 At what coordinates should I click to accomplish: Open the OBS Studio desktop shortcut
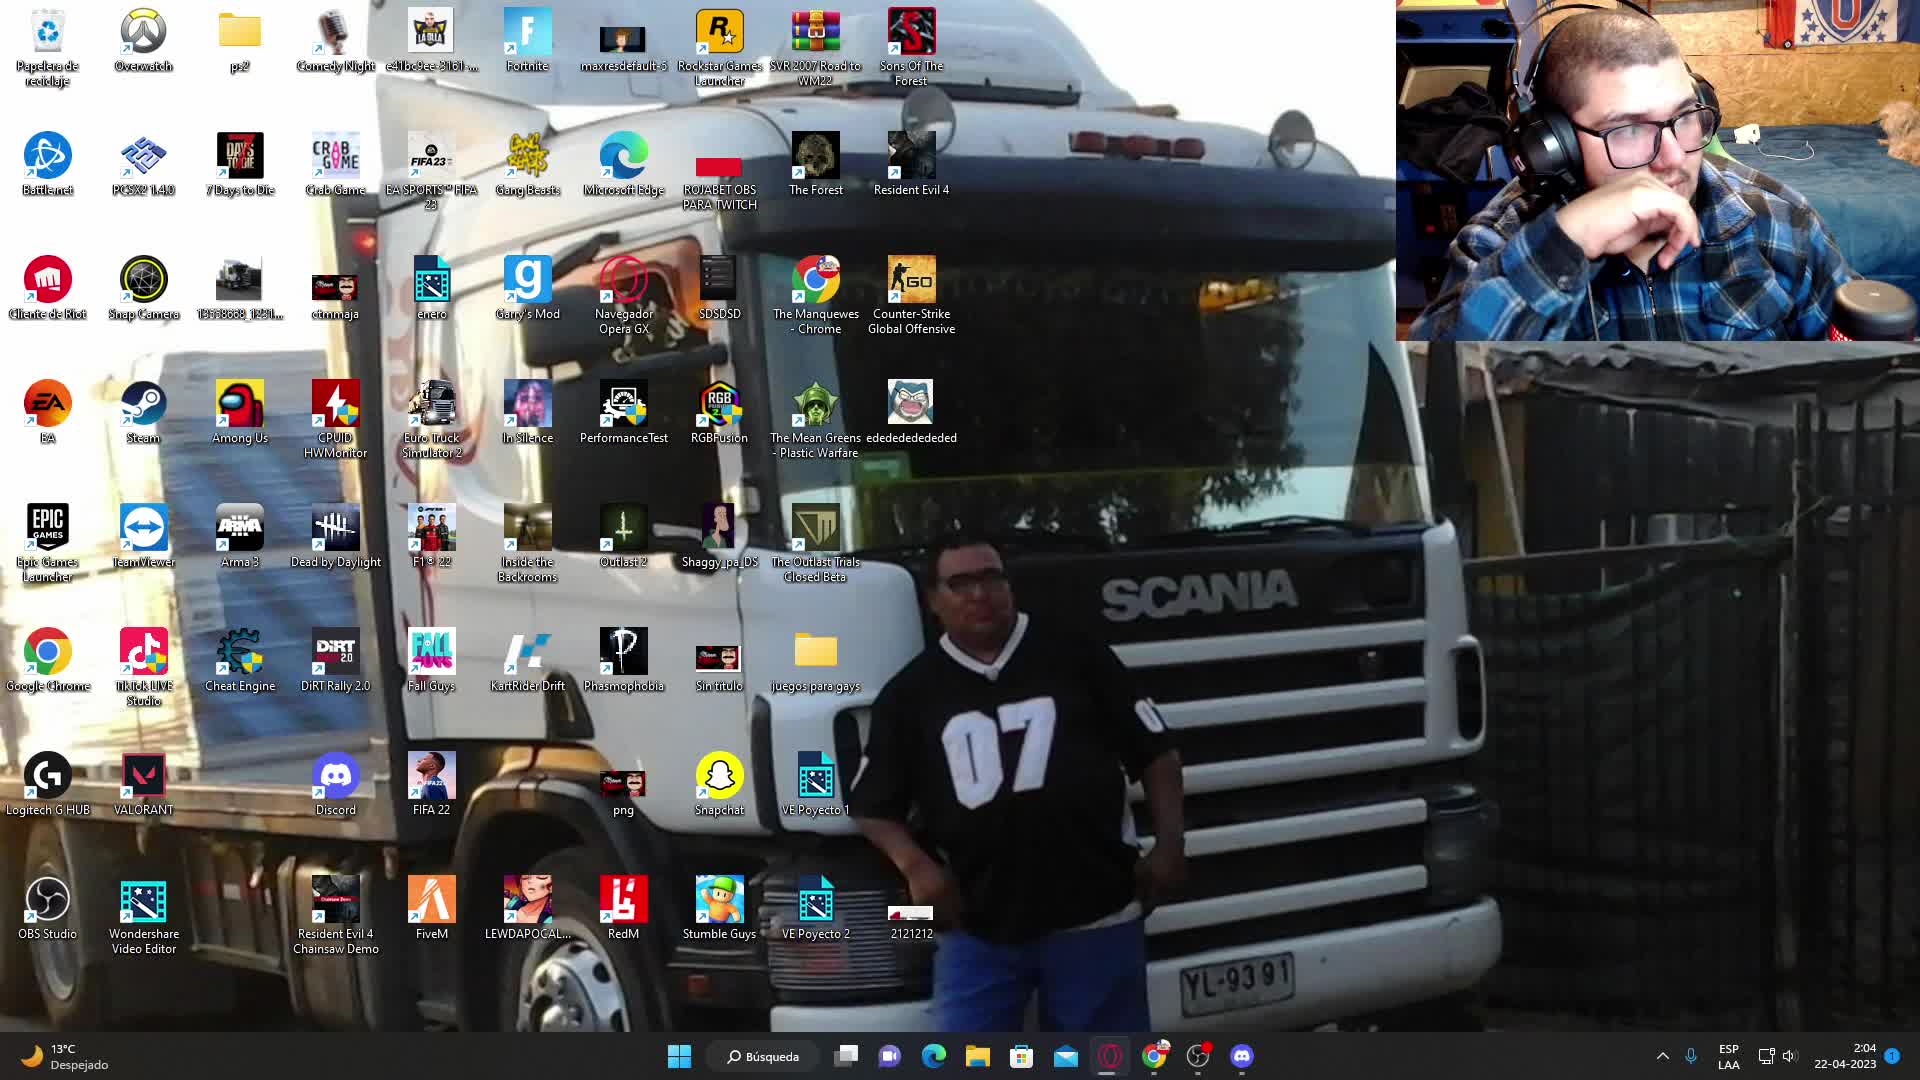click(47, 900)
